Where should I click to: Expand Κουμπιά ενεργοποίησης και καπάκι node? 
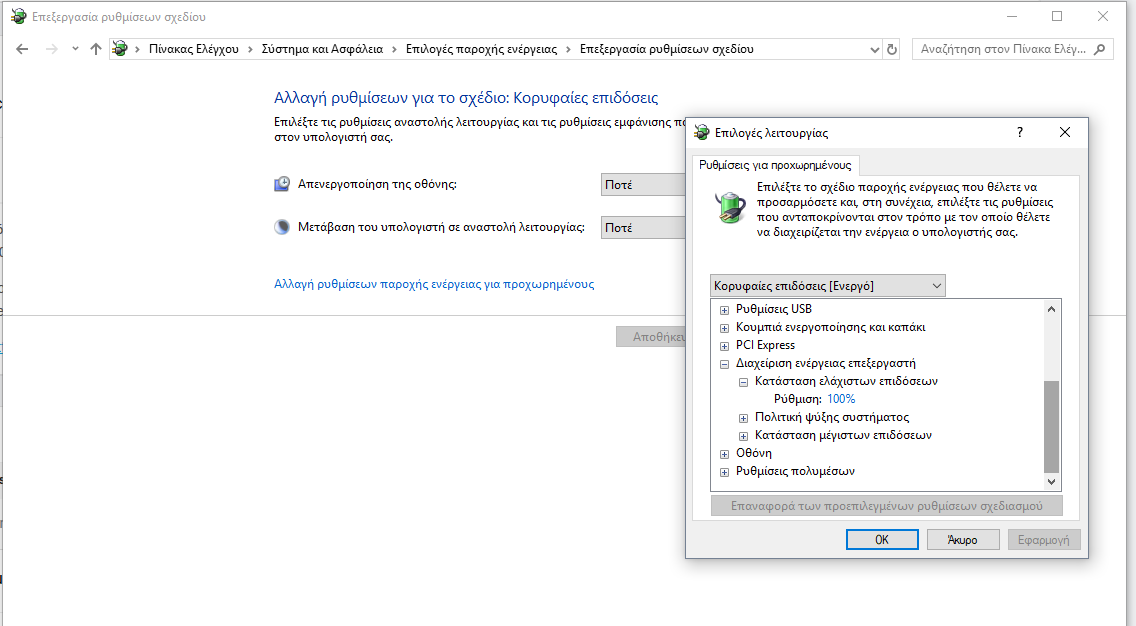click(x=724, y=328)
